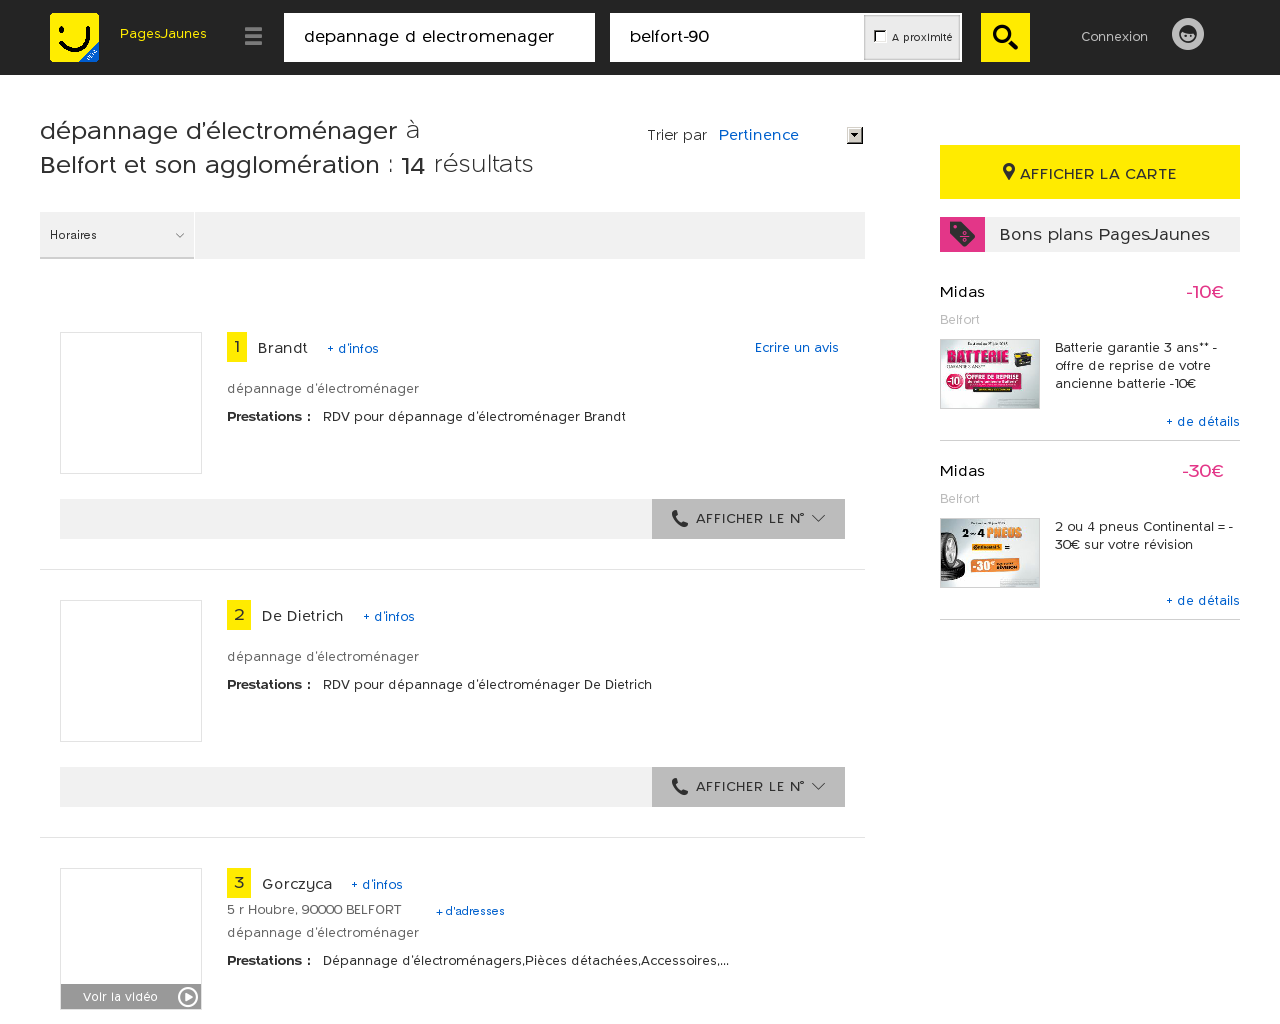Open + d'infos for De Dietrich
The image size is (1280, 1024).
tap(389, 617)
